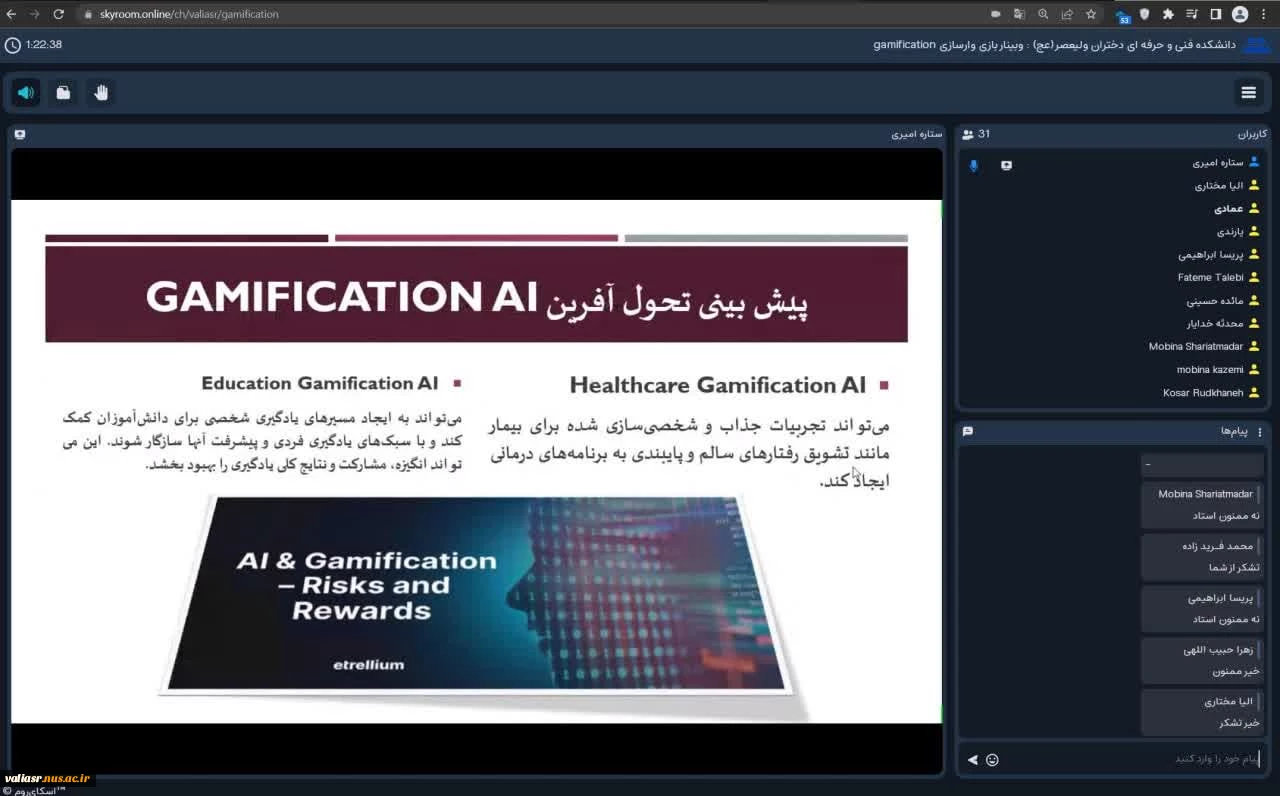Click avatar icon beside Kosar Rudkhaneh
The height and width of the screenshot is (796, 1280).
[x=1254, y=392]
